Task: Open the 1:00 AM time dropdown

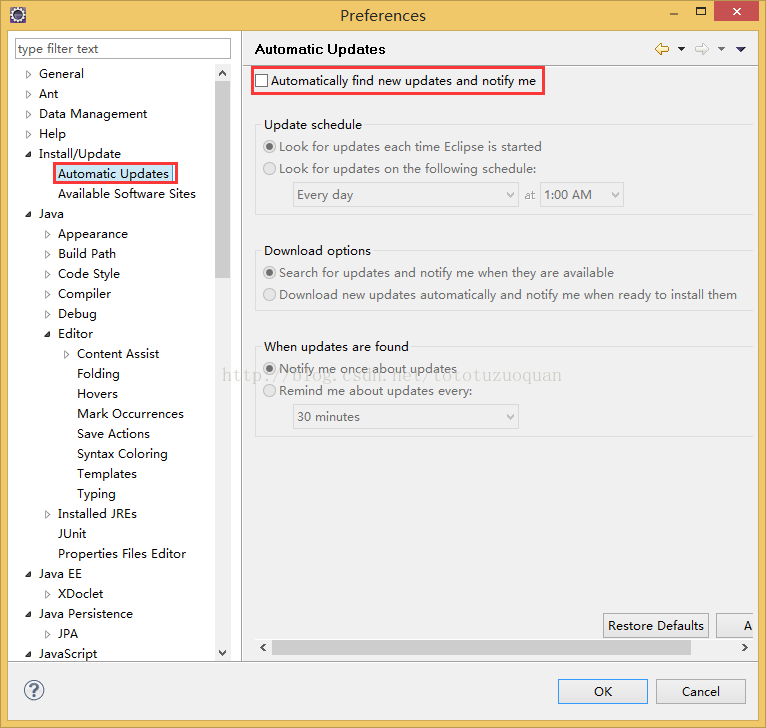Action: pyautogui.click(x=581, y=195)
